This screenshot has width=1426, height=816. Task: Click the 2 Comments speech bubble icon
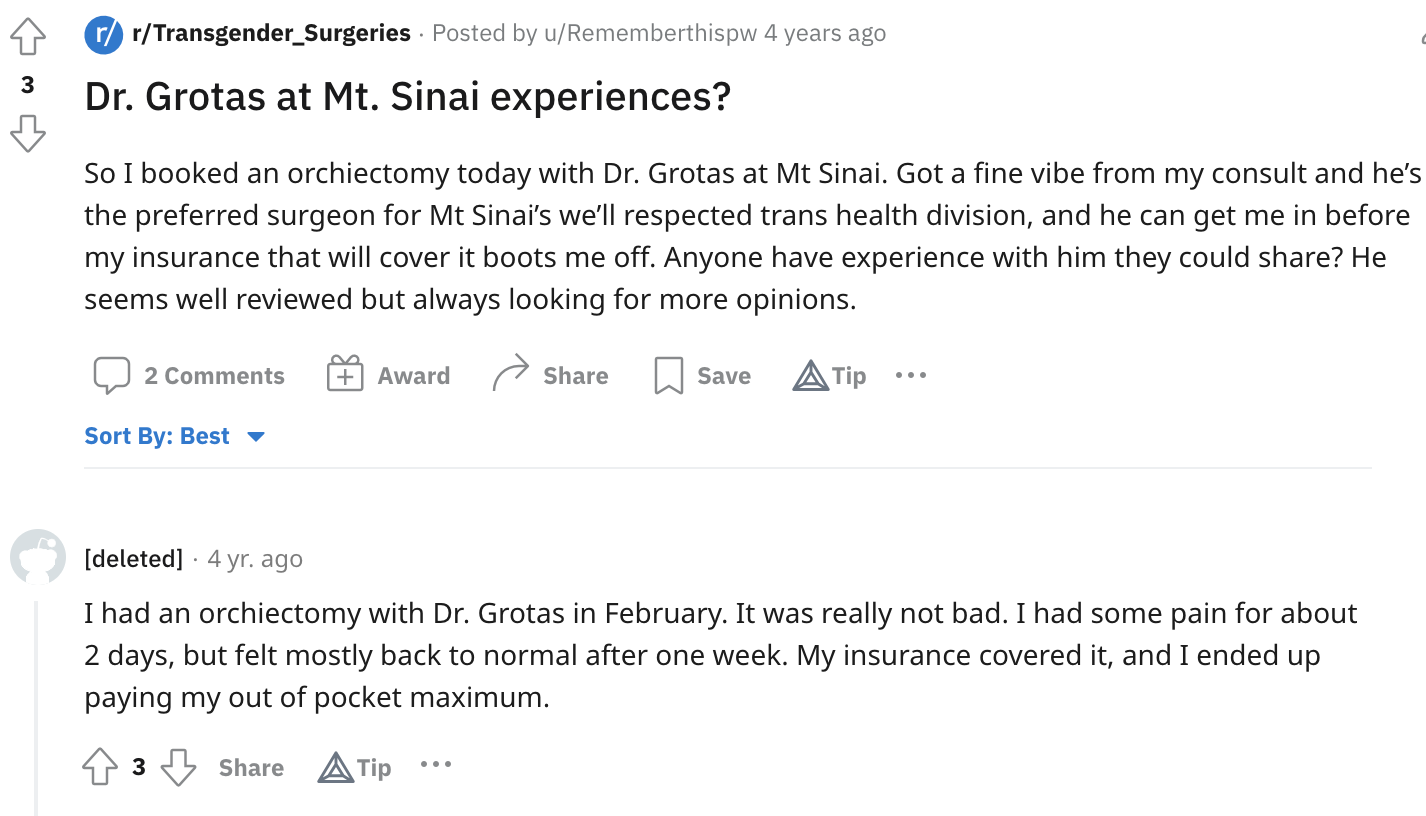click(x=111, y=376)
